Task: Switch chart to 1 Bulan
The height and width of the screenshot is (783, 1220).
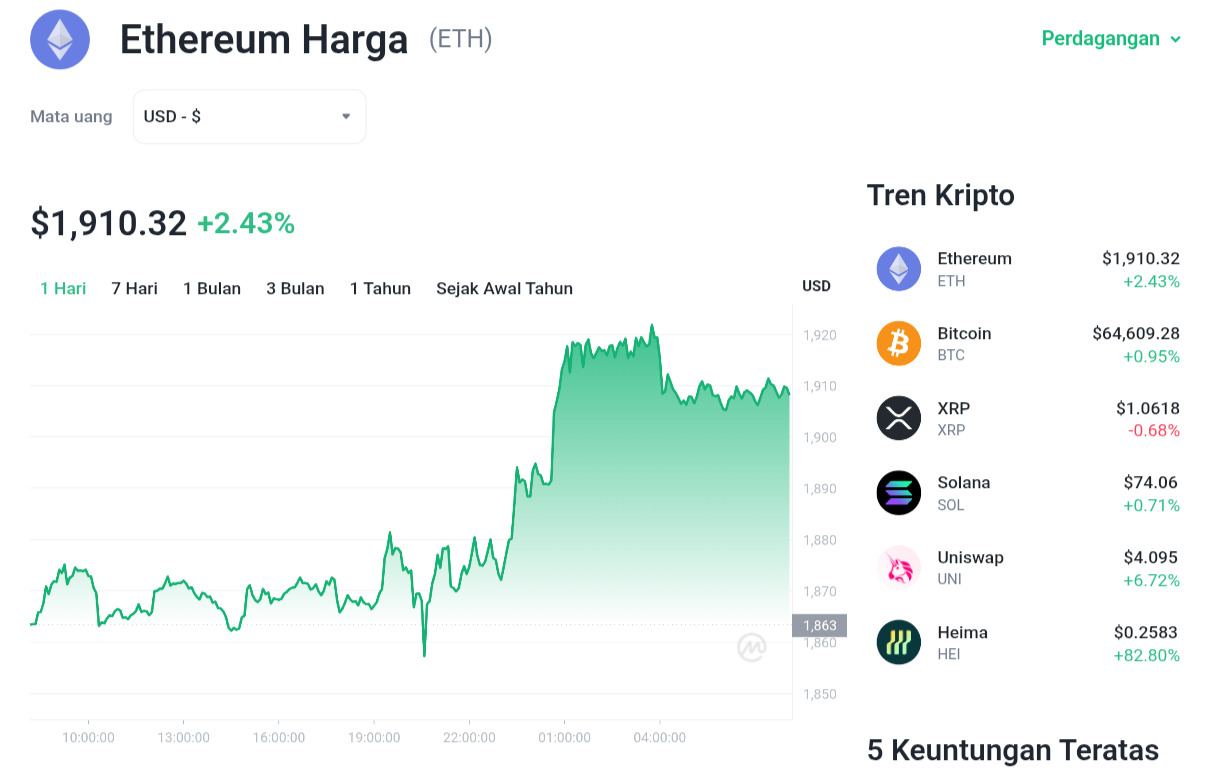Action: pyautogui.click(x=212, y=289)
